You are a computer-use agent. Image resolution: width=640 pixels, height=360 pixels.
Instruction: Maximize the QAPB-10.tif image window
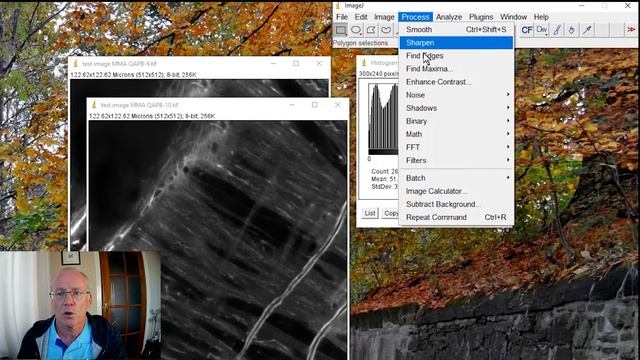[x=314, y=105]
